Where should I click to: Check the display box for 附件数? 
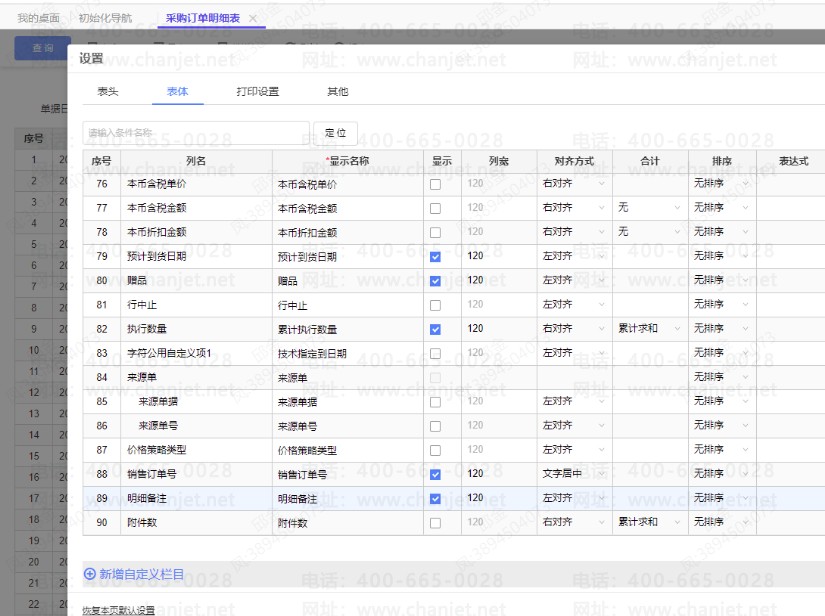435,523
